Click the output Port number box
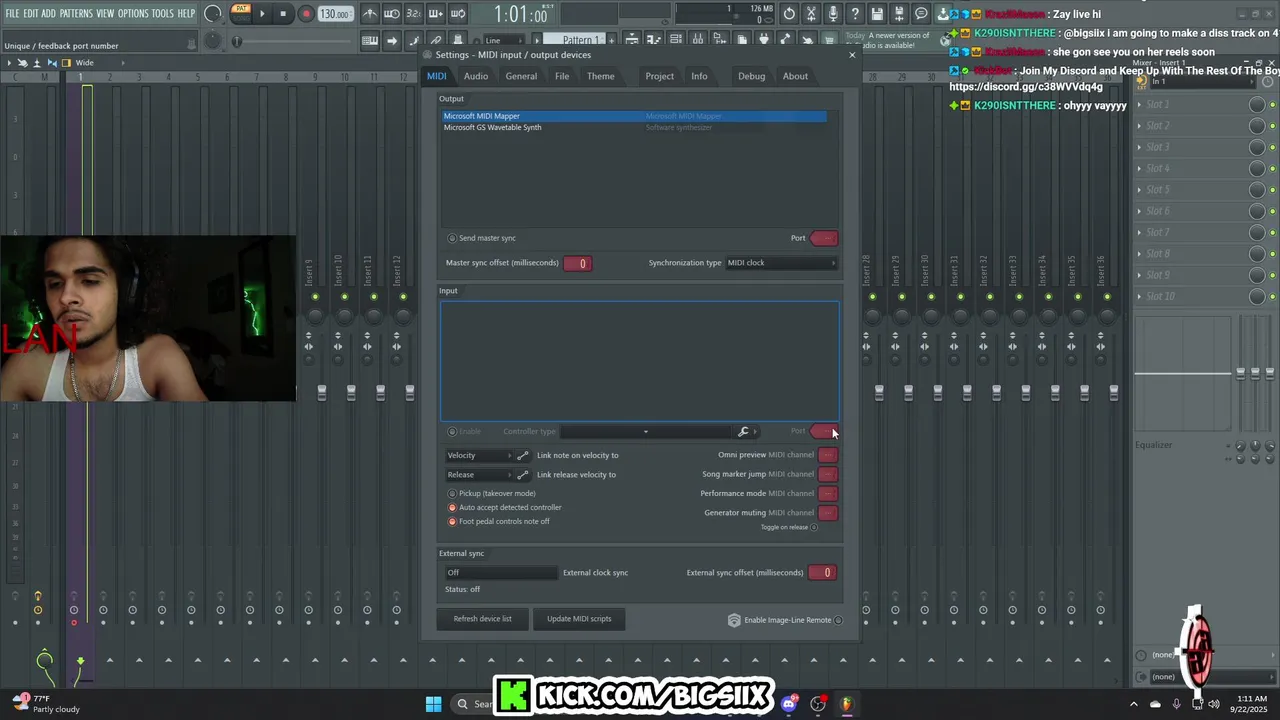1280x720 pixels. pyautogui.click(x=824, y=238)
